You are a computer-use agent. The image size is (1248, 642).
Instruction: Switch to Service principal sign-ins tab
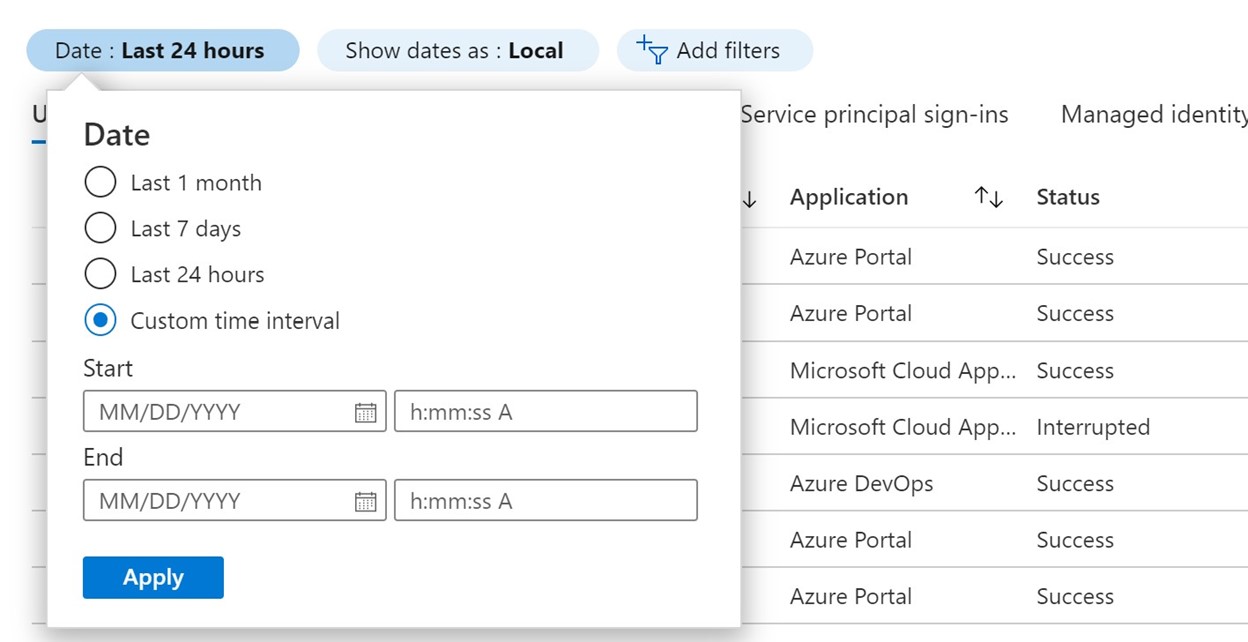pyautogui.click(x=874, y=115)
